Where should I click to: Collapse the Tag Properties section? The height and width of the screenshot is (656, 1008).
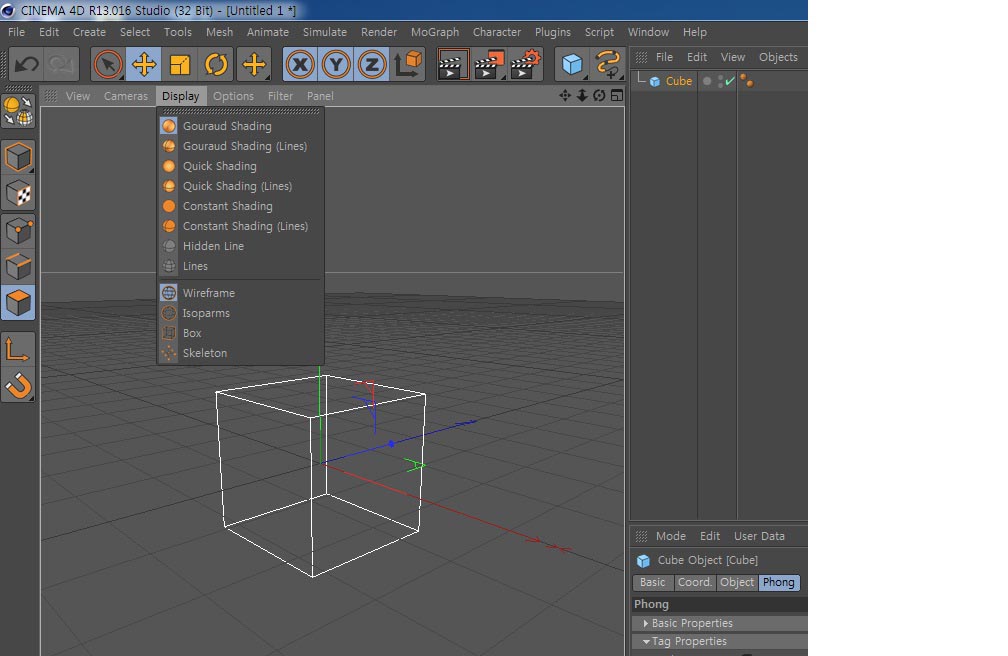click(689, 641)
